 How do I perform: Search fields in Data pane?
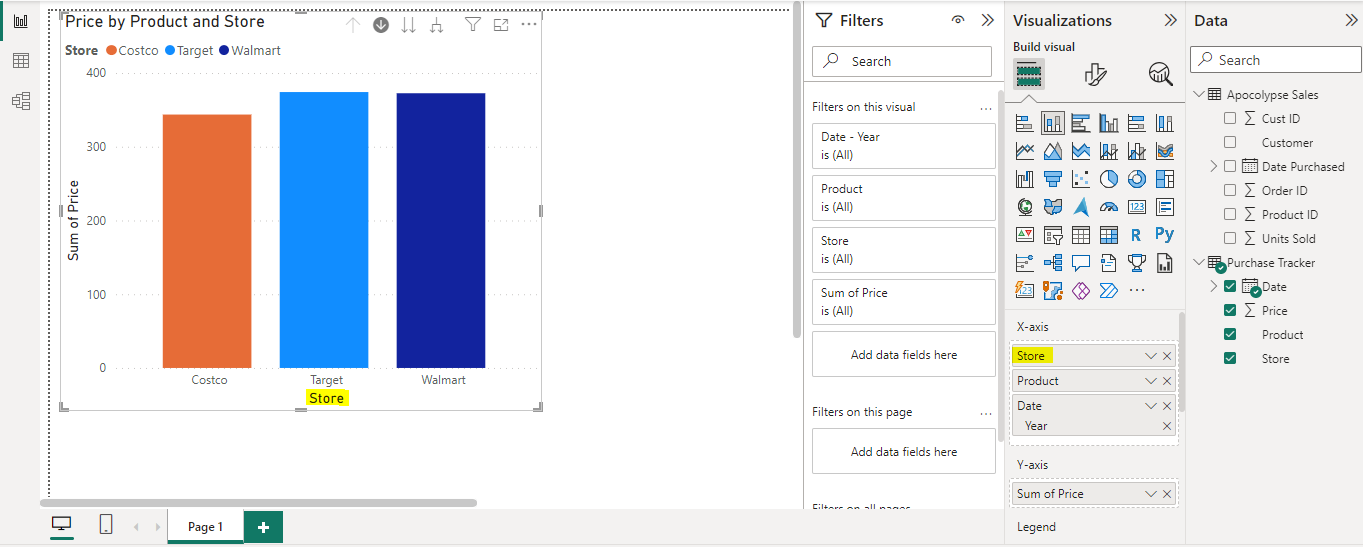[1276, 60]
